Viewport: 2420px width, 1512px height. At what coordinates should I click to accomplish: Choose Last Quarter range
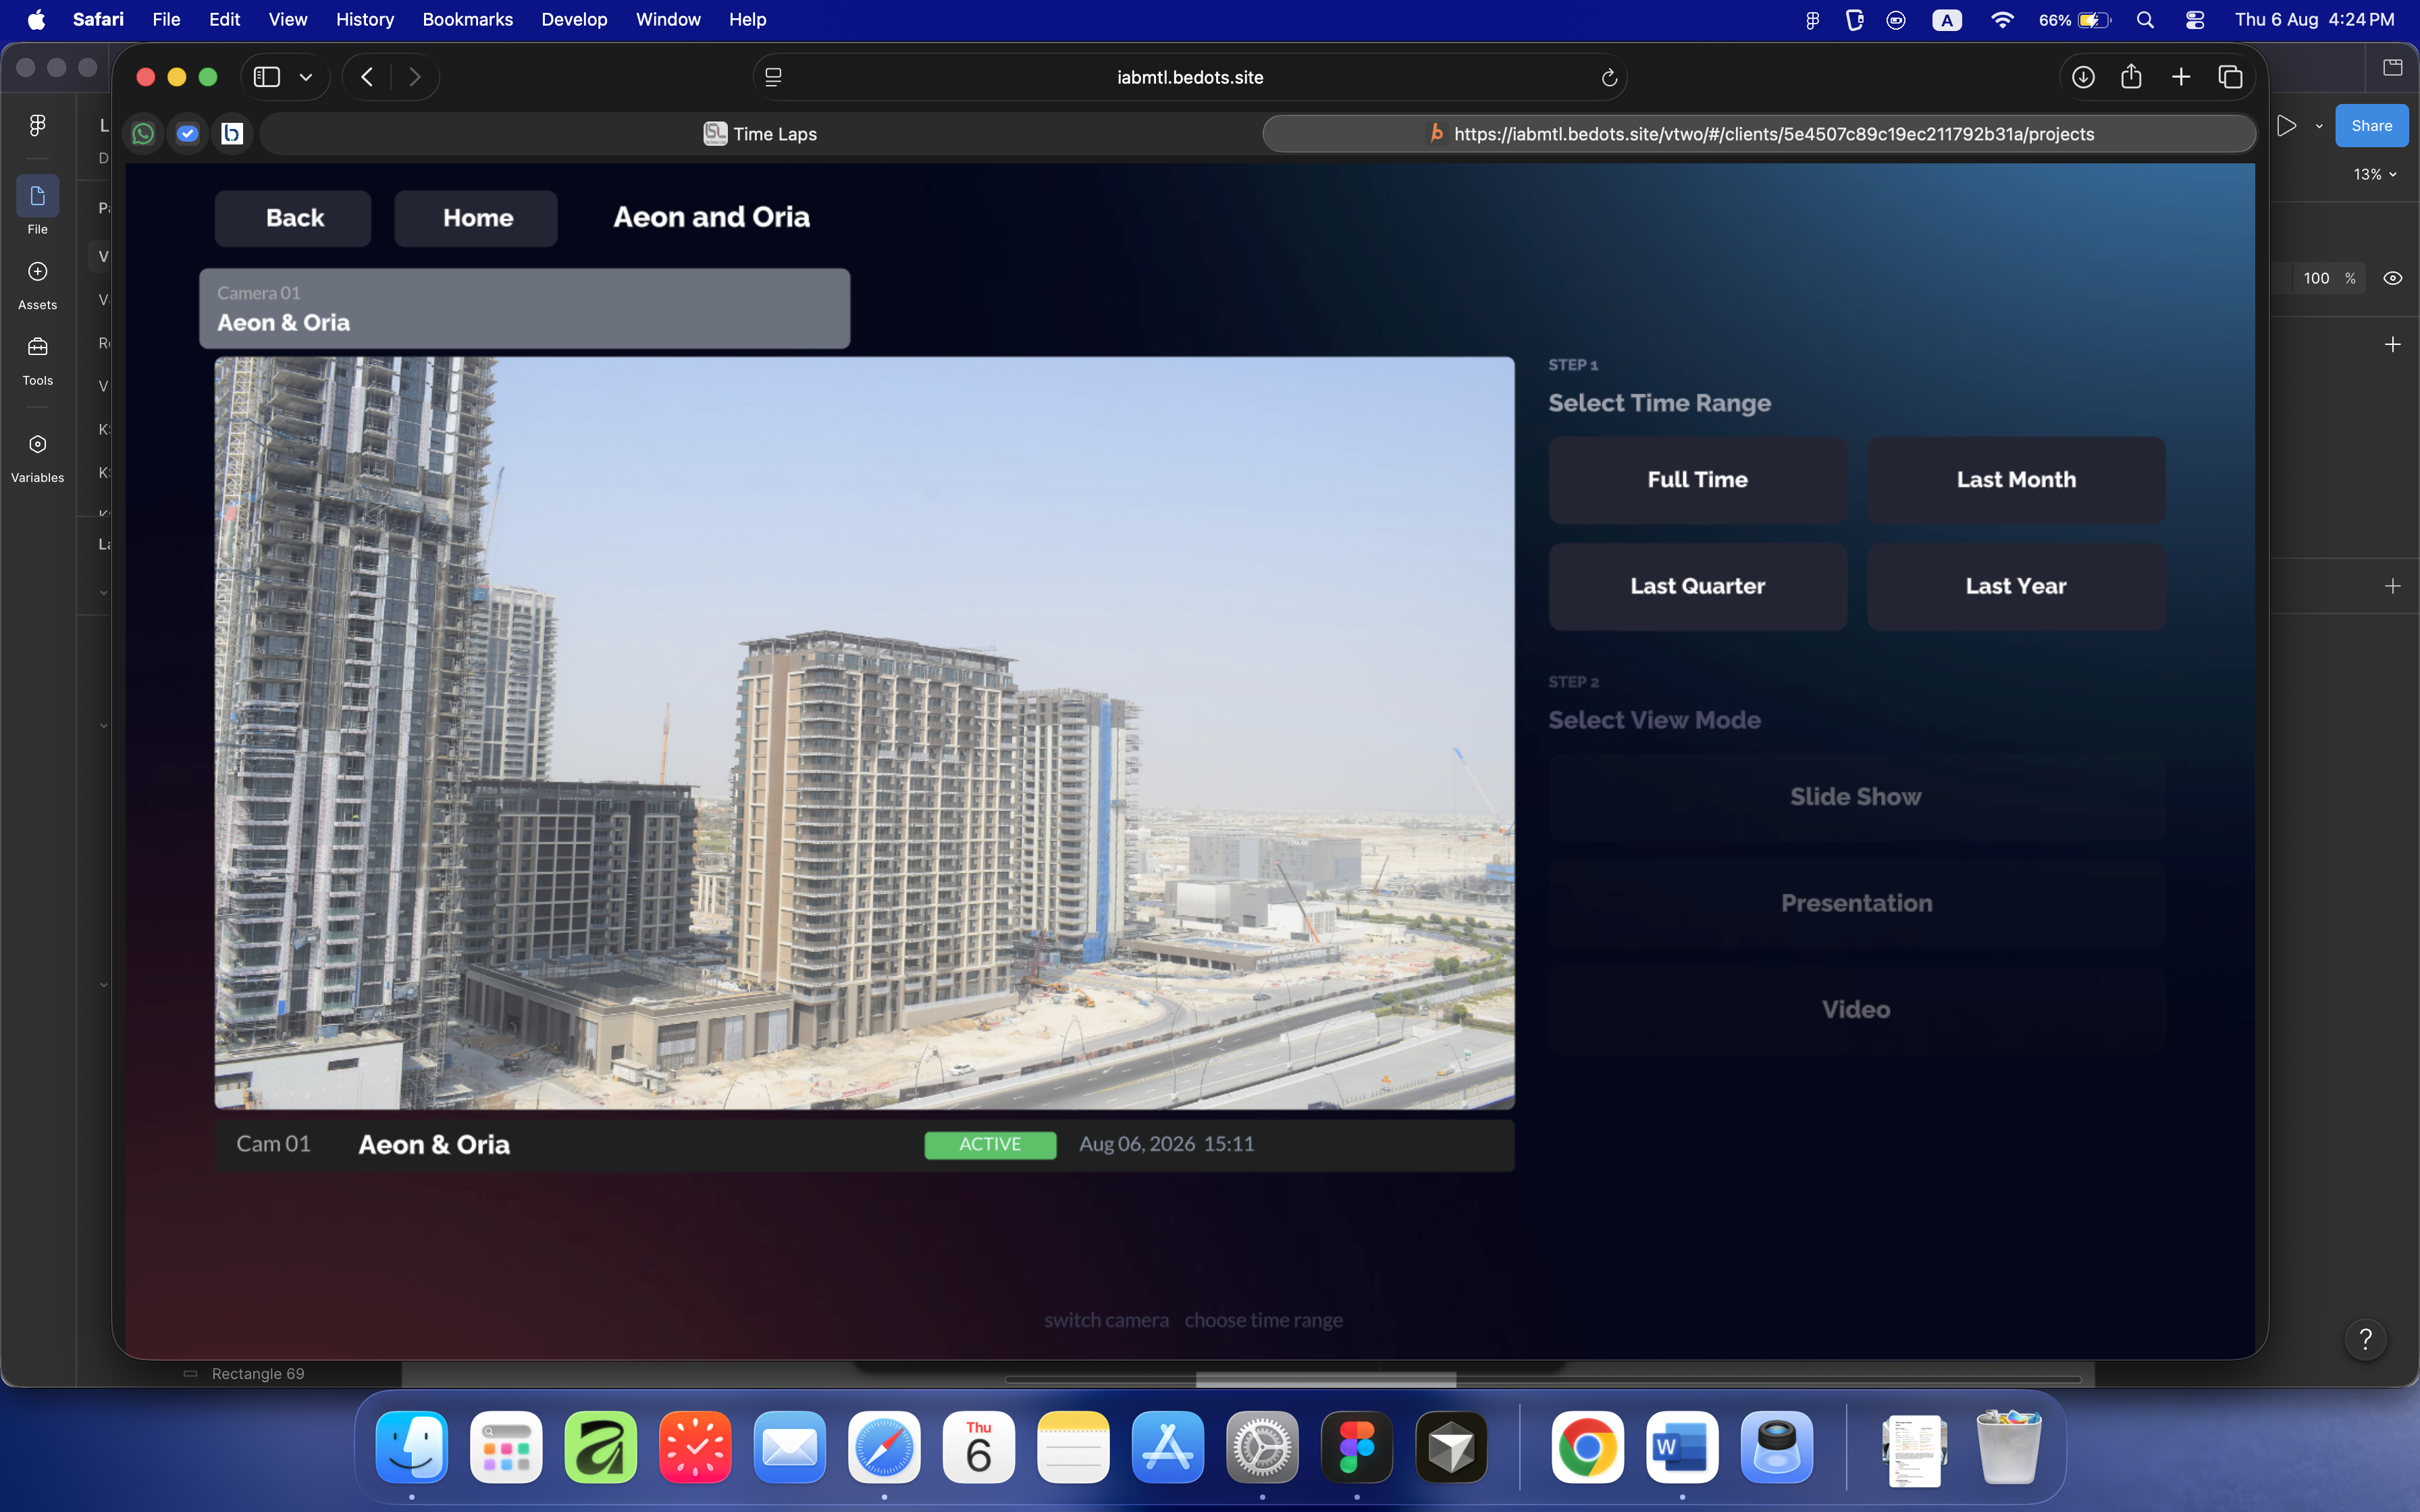pos(1698,586)
